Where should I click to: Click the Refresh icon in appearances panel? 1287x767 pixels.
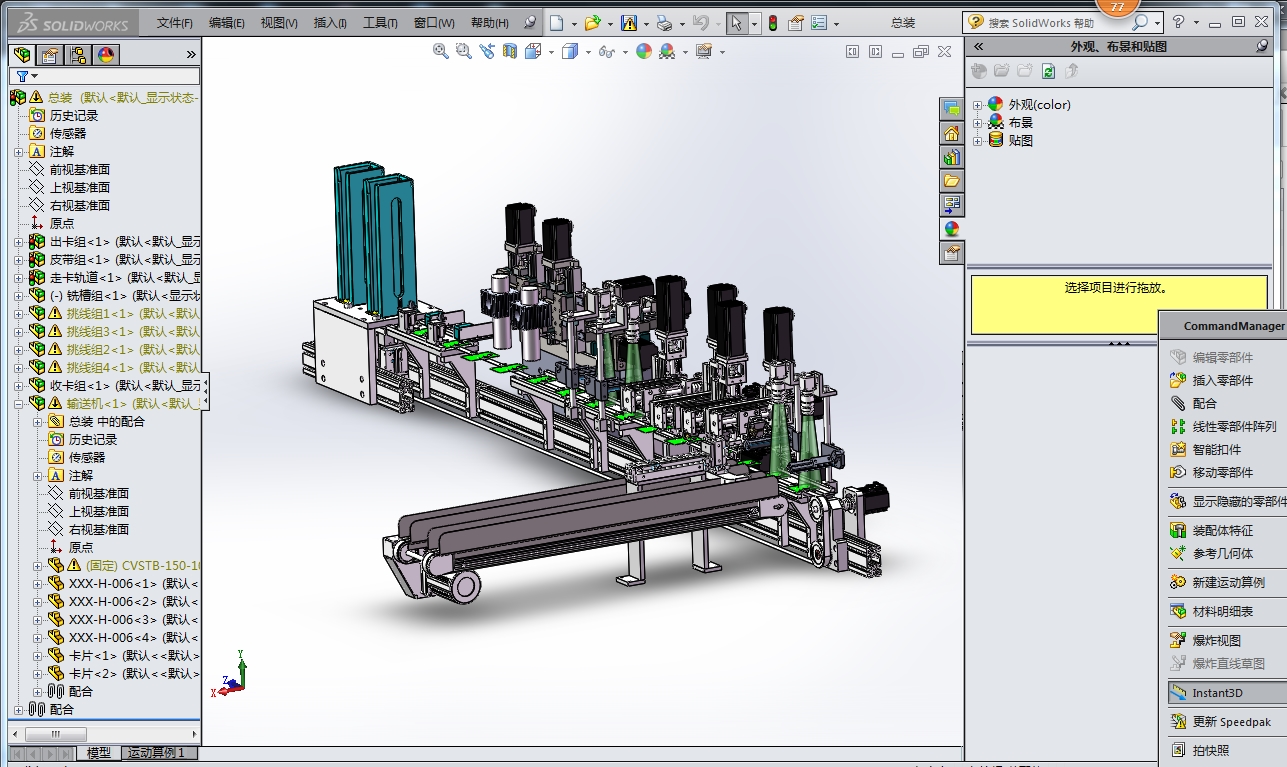pyautogui.click(x=1048, y=71)
